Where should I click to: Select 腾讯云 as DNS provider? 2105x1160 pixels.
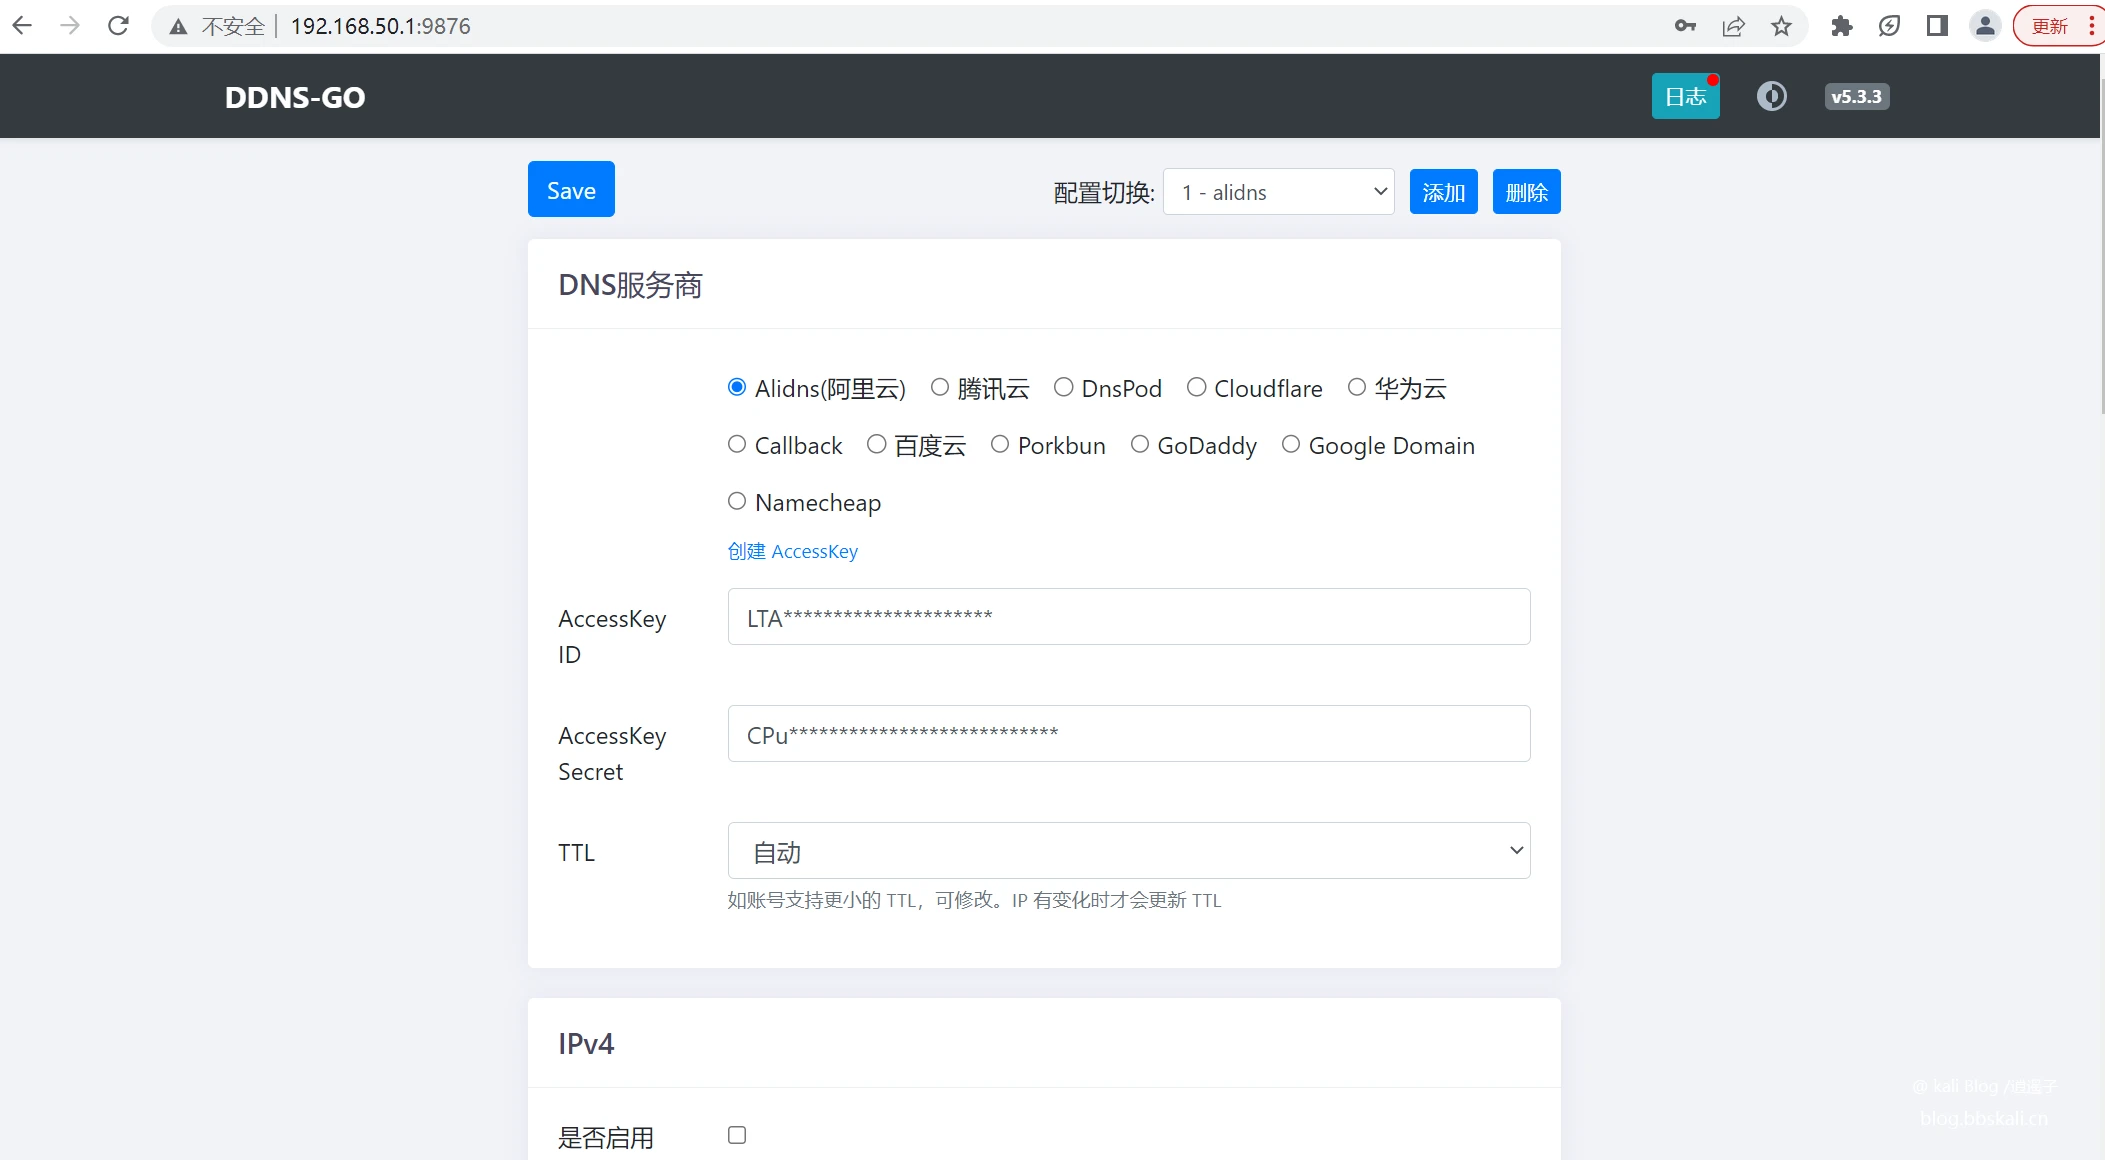(x=940, y=387)
